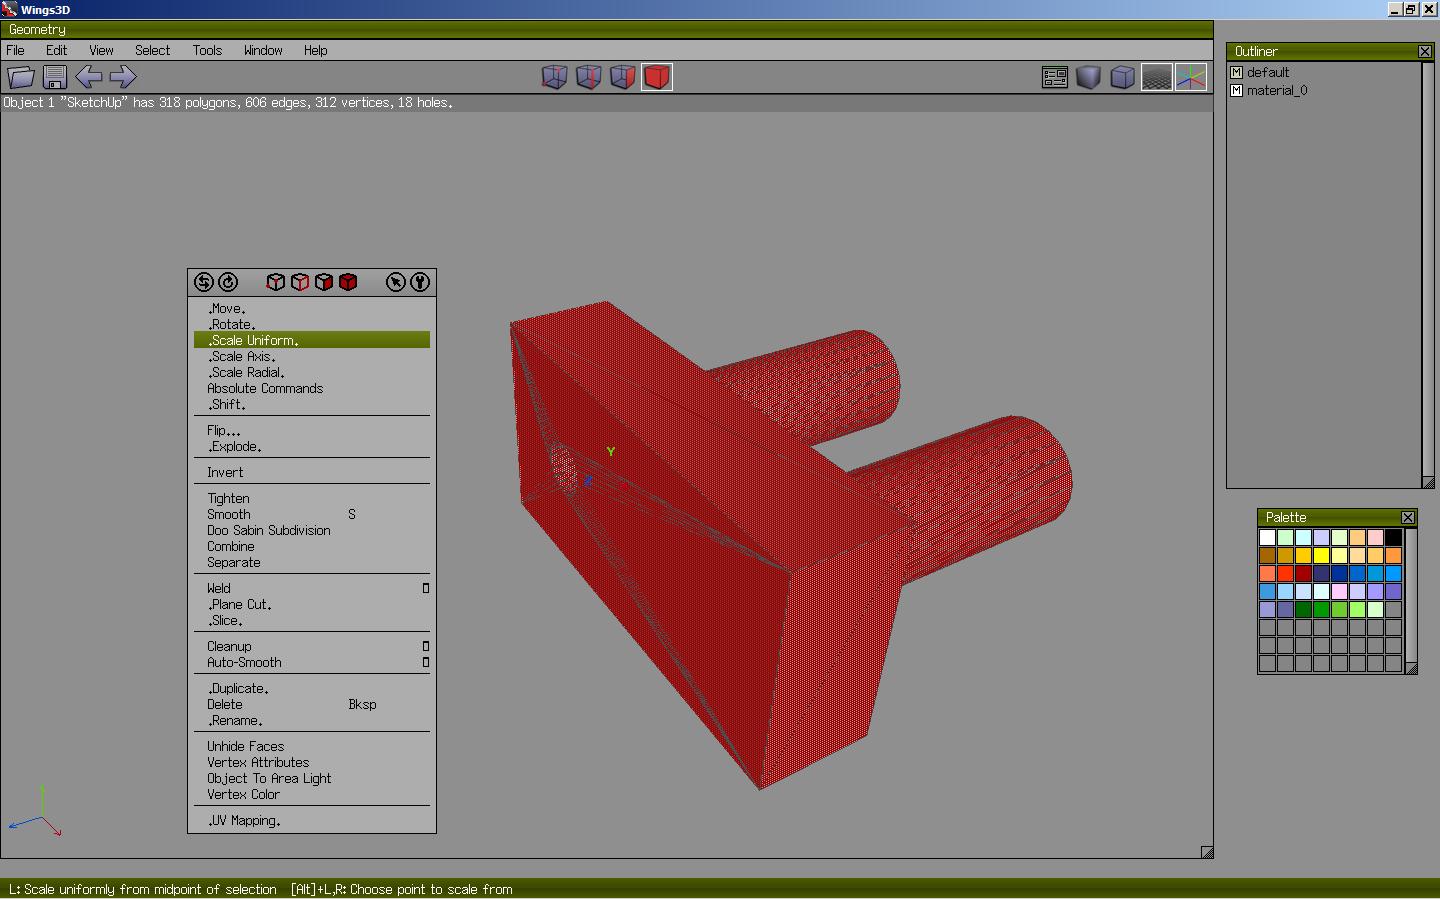The width and height of the screenshot is (1440, 900).
Task: Click the Outliner vertical scrollbar
Action: pos(1428,270)
